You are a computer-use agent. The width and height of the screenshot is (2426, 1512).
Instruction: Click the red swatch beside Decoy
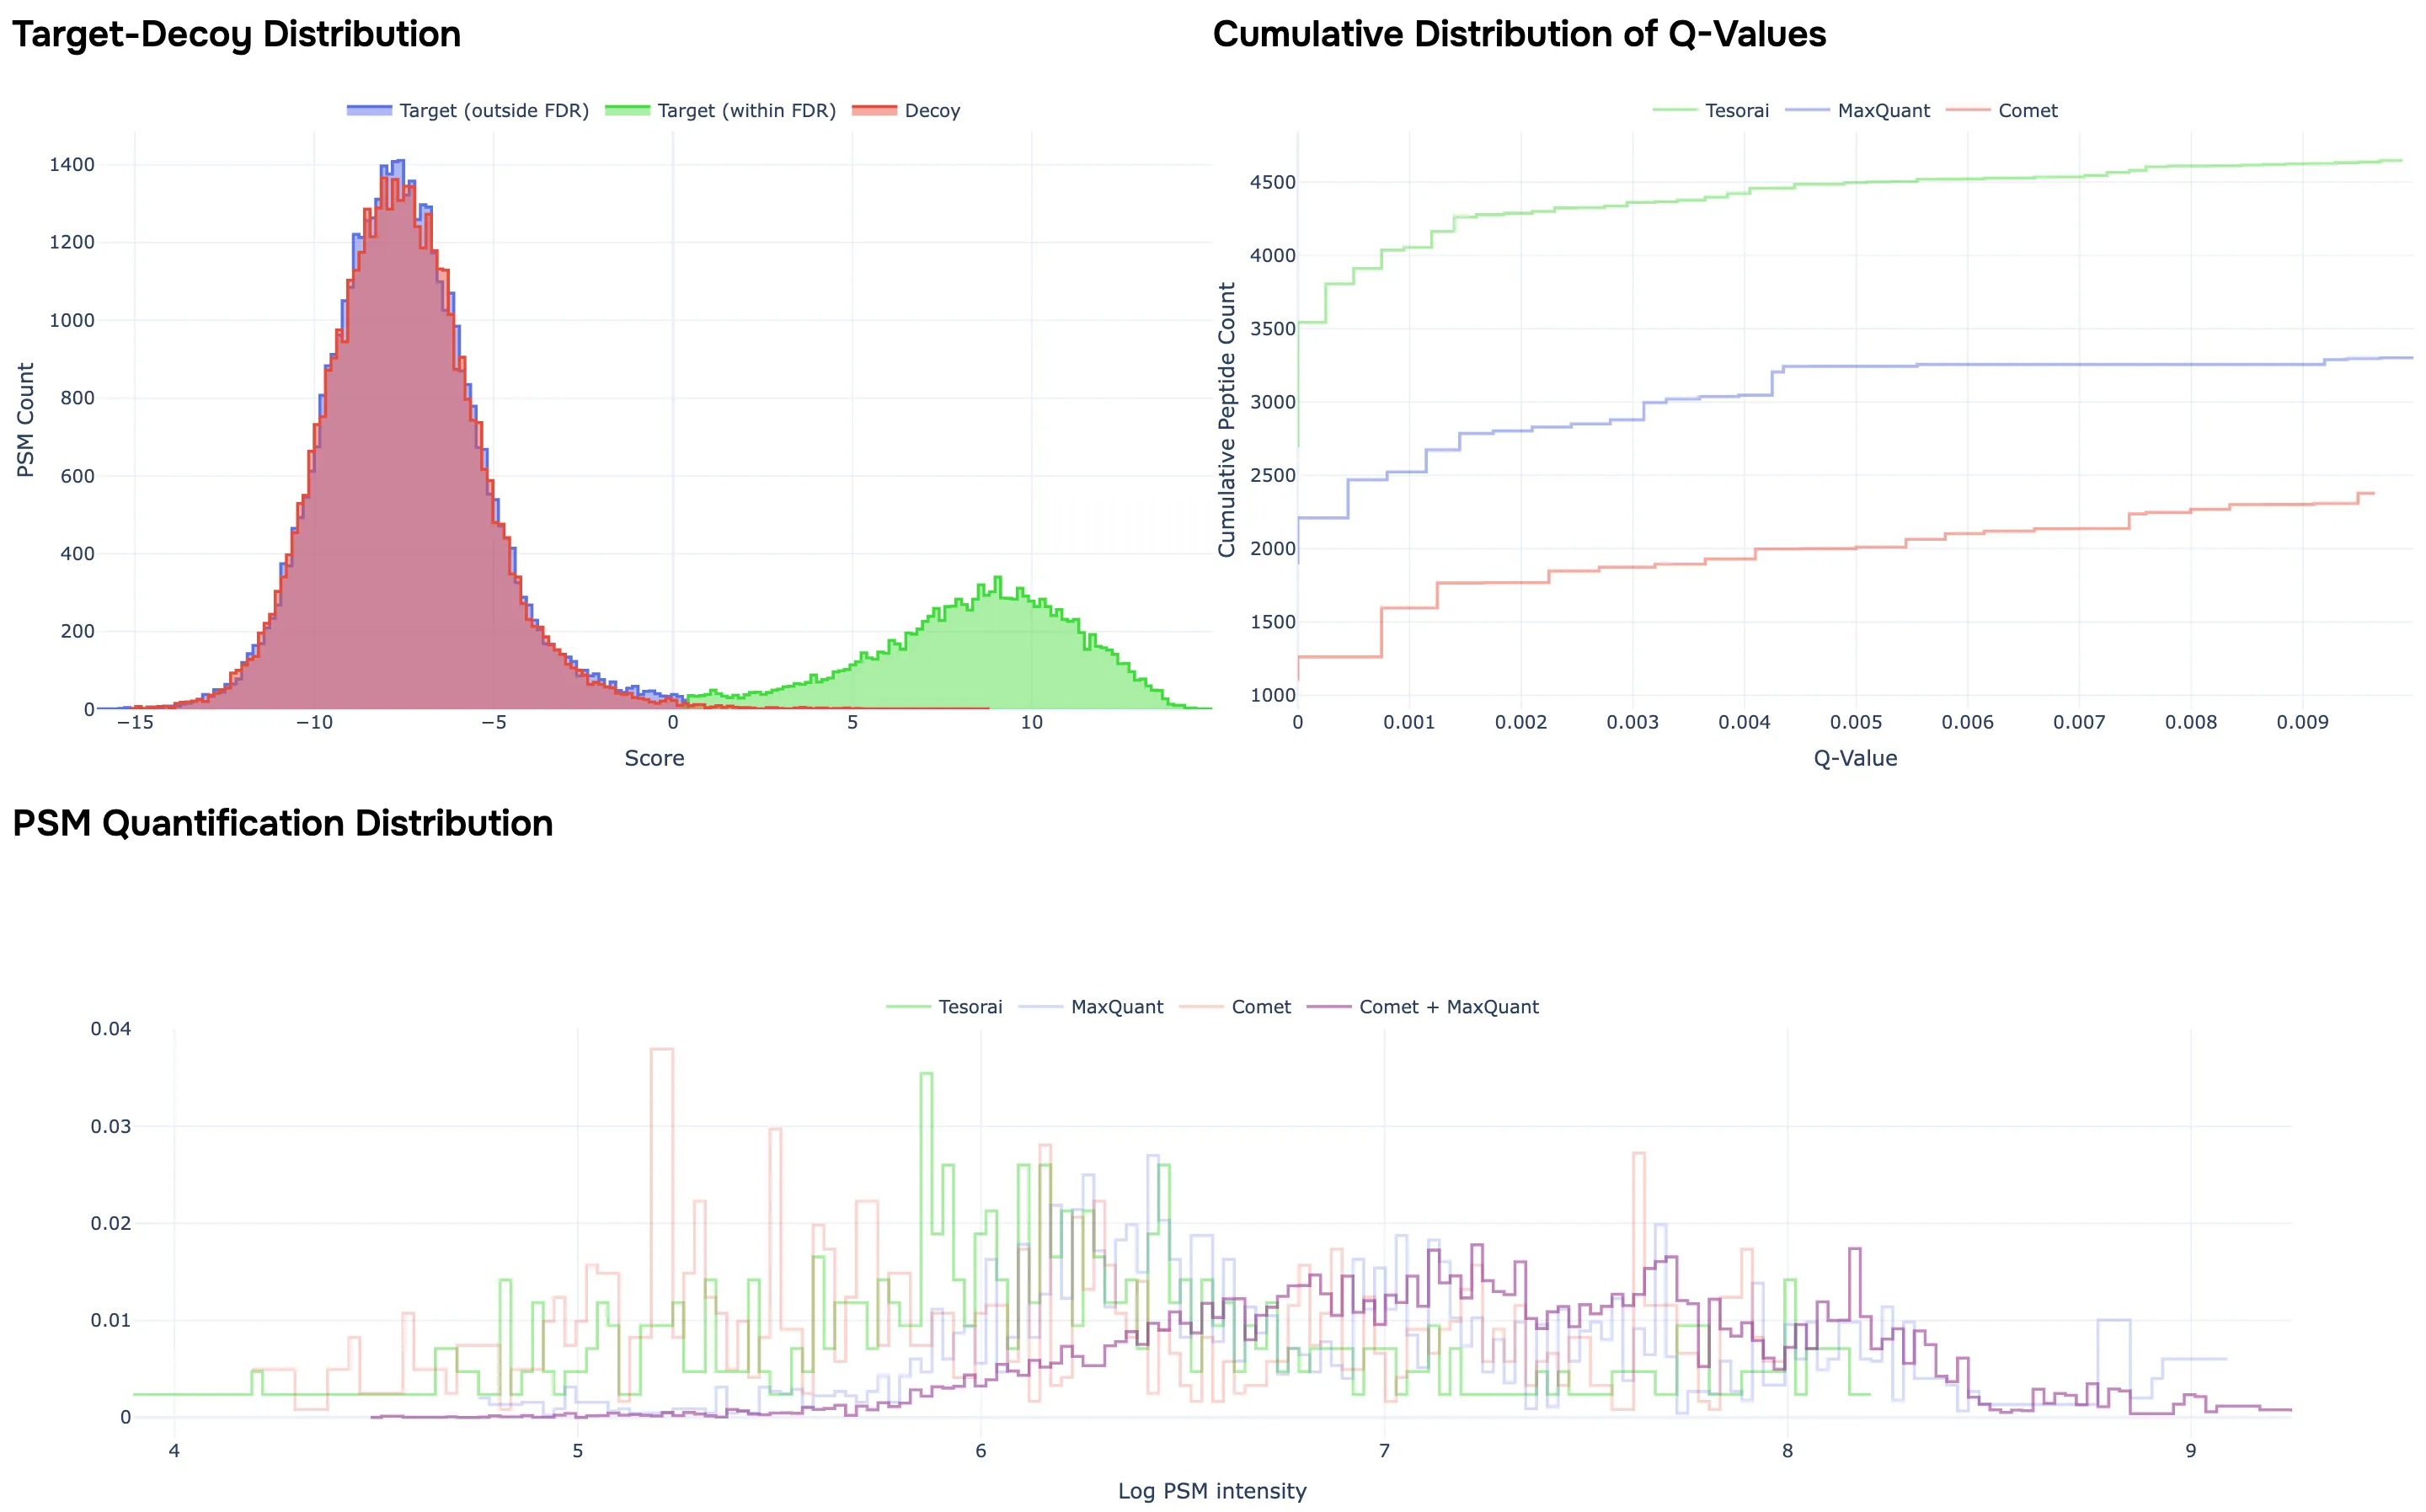877,110
